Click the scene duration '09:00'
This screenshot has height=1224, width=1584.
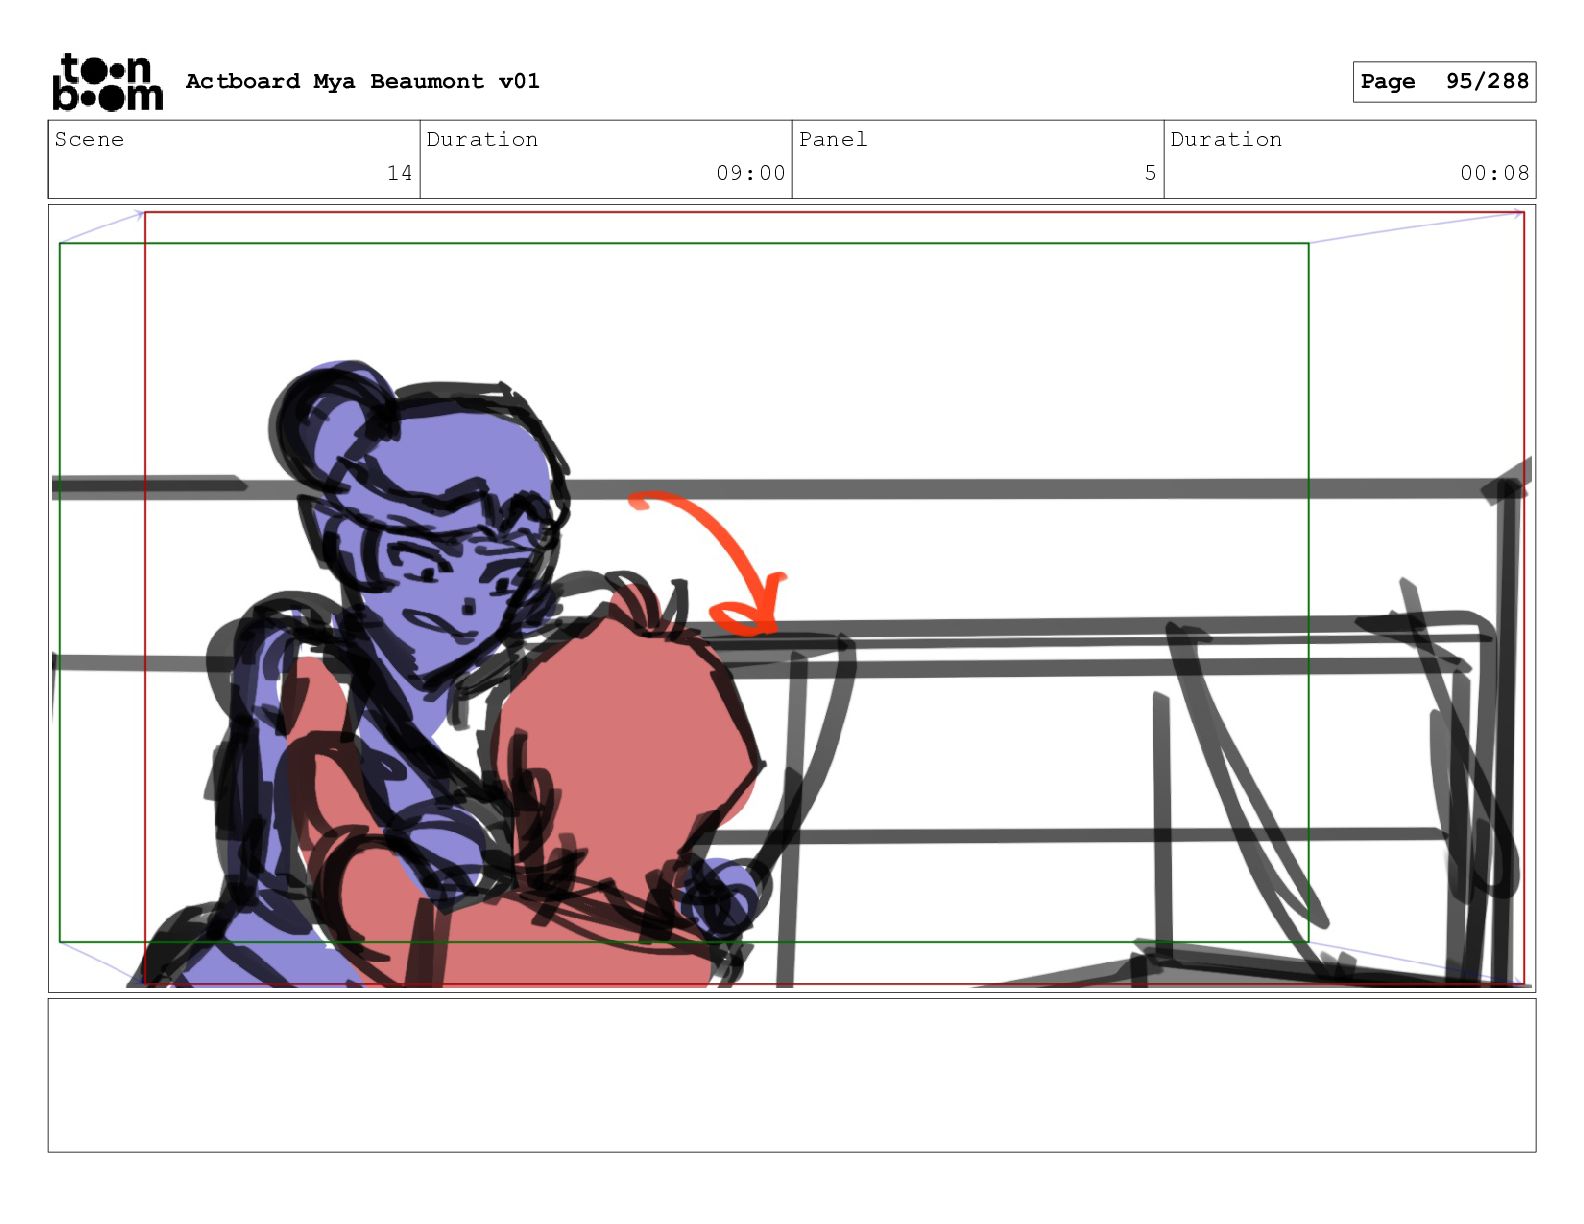[751, 173]
